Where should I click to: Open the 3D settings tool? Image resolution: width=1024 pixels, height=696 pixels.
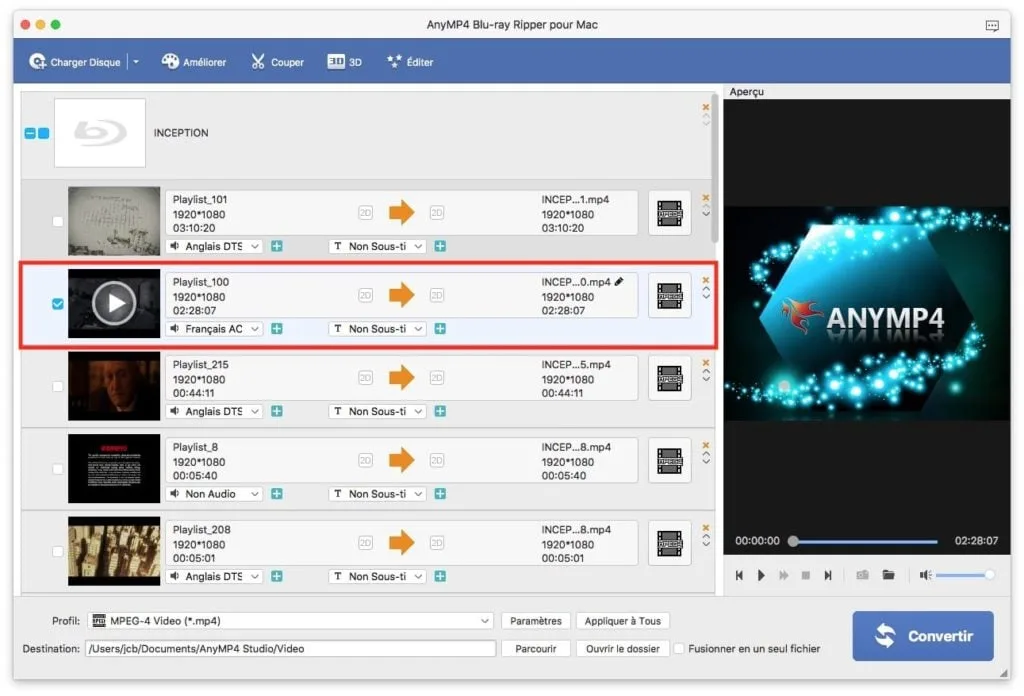point(344,62)
